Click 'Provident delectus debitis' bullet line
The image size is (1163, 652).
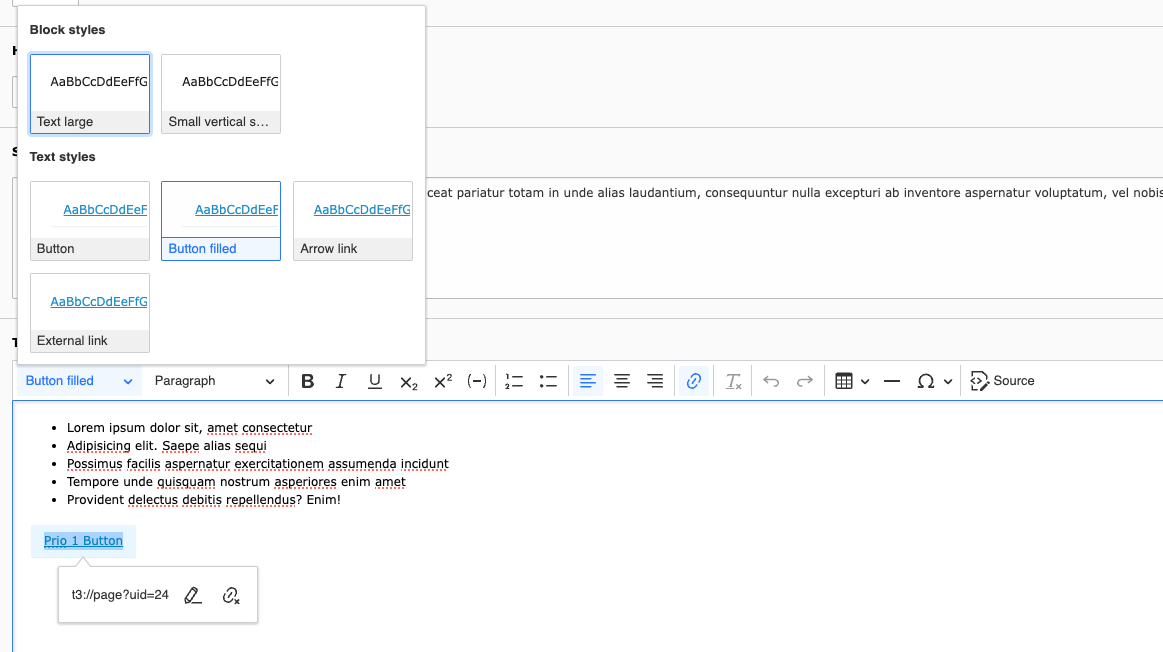click(x=203, y=500)
